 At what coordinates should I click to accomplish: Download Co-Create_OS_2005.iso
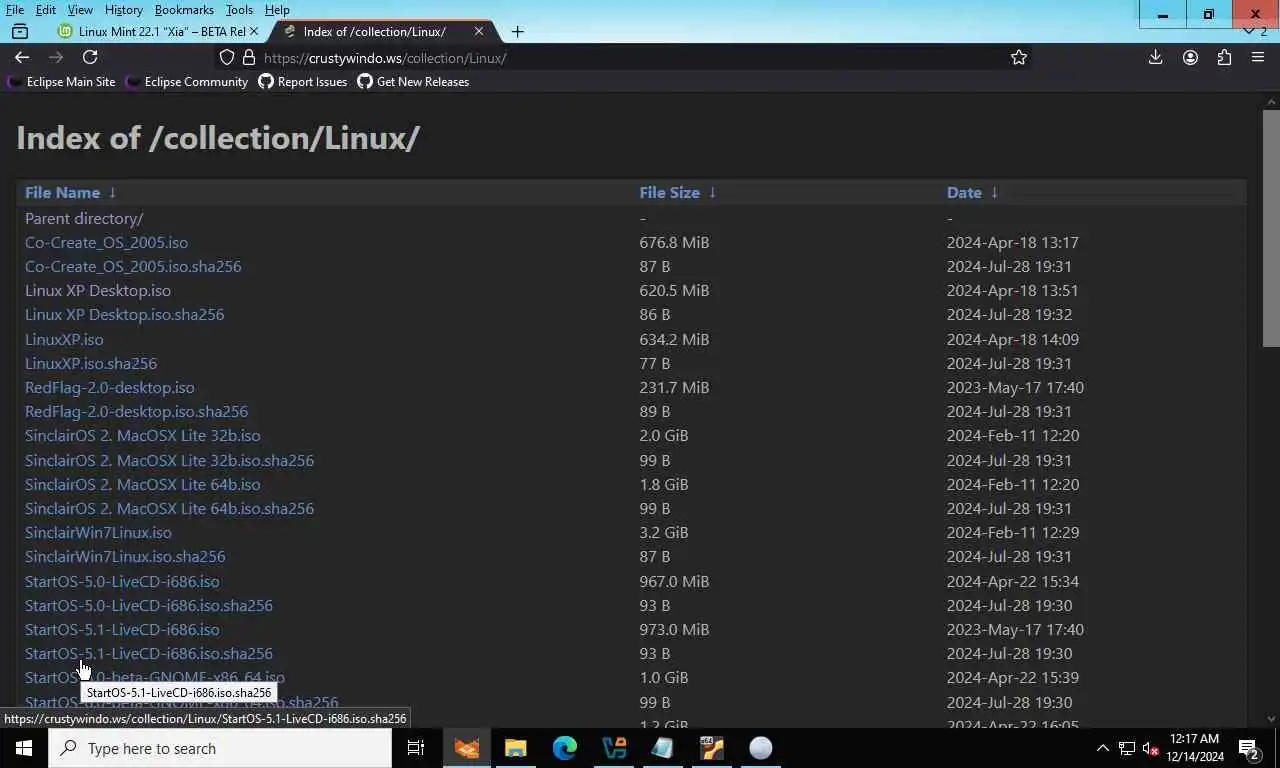click(106, 242)
